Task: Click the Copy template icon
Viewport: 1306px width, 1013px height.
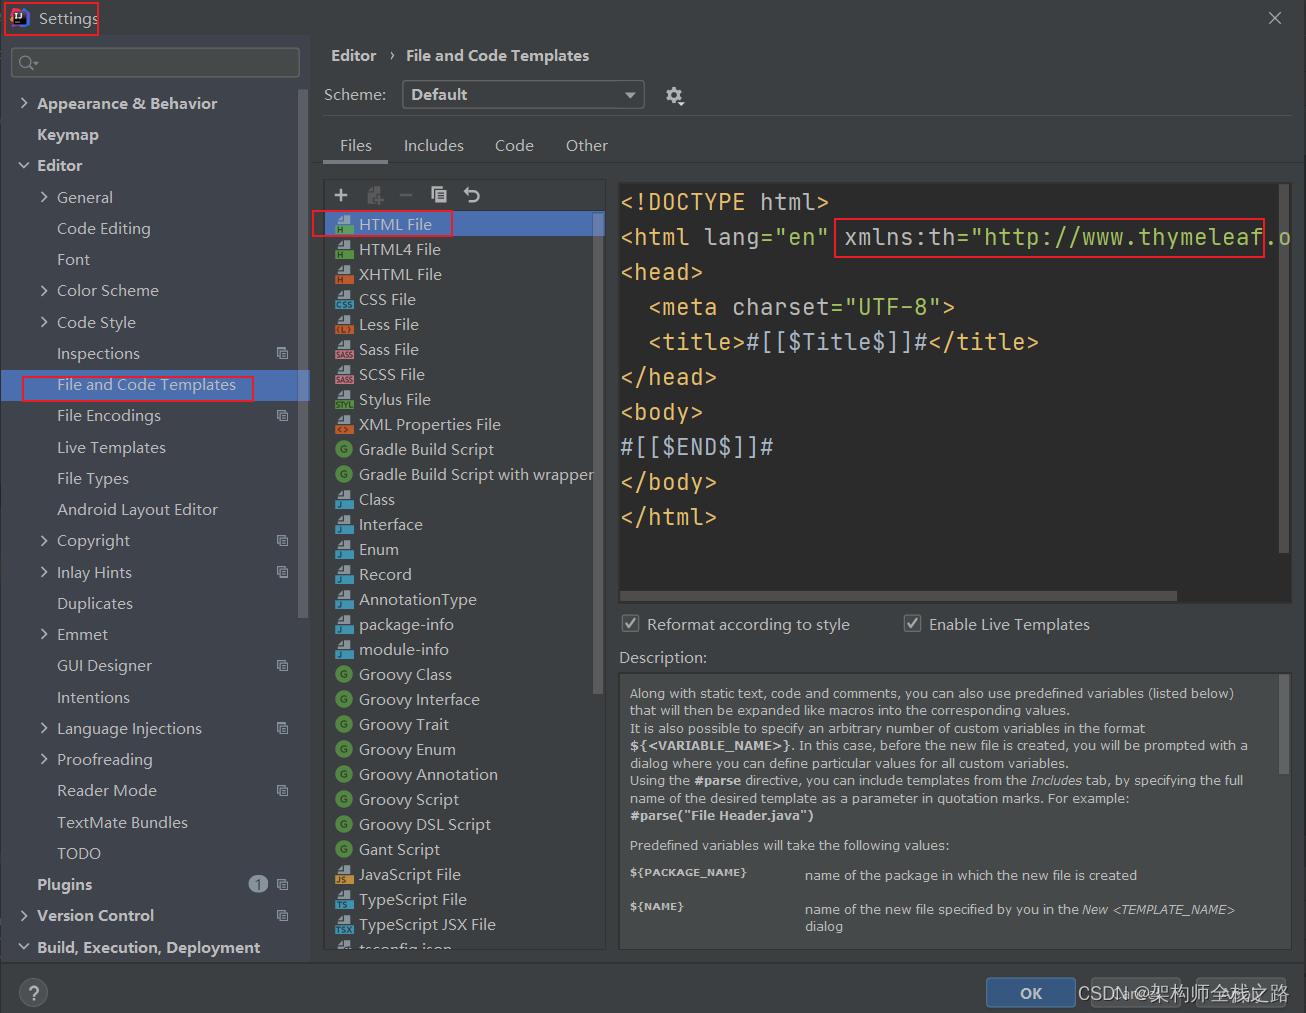Action: pyautogui.click(x=439, y=194)
